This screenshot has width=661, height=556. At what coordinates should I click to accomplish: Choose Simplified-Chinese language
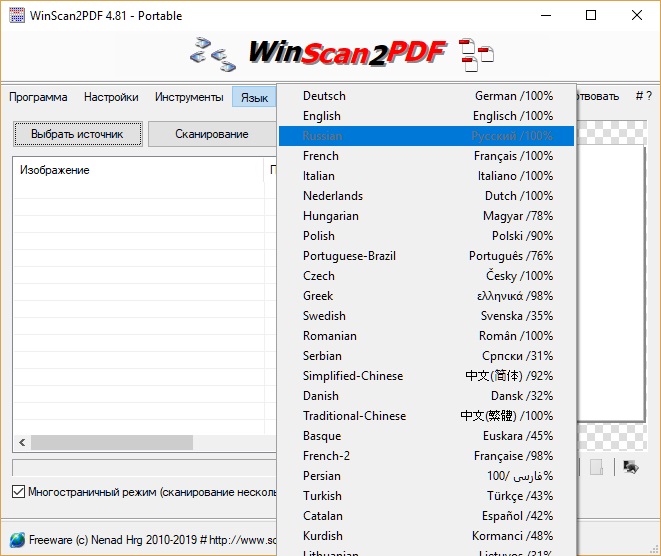[x=426, y=376]
